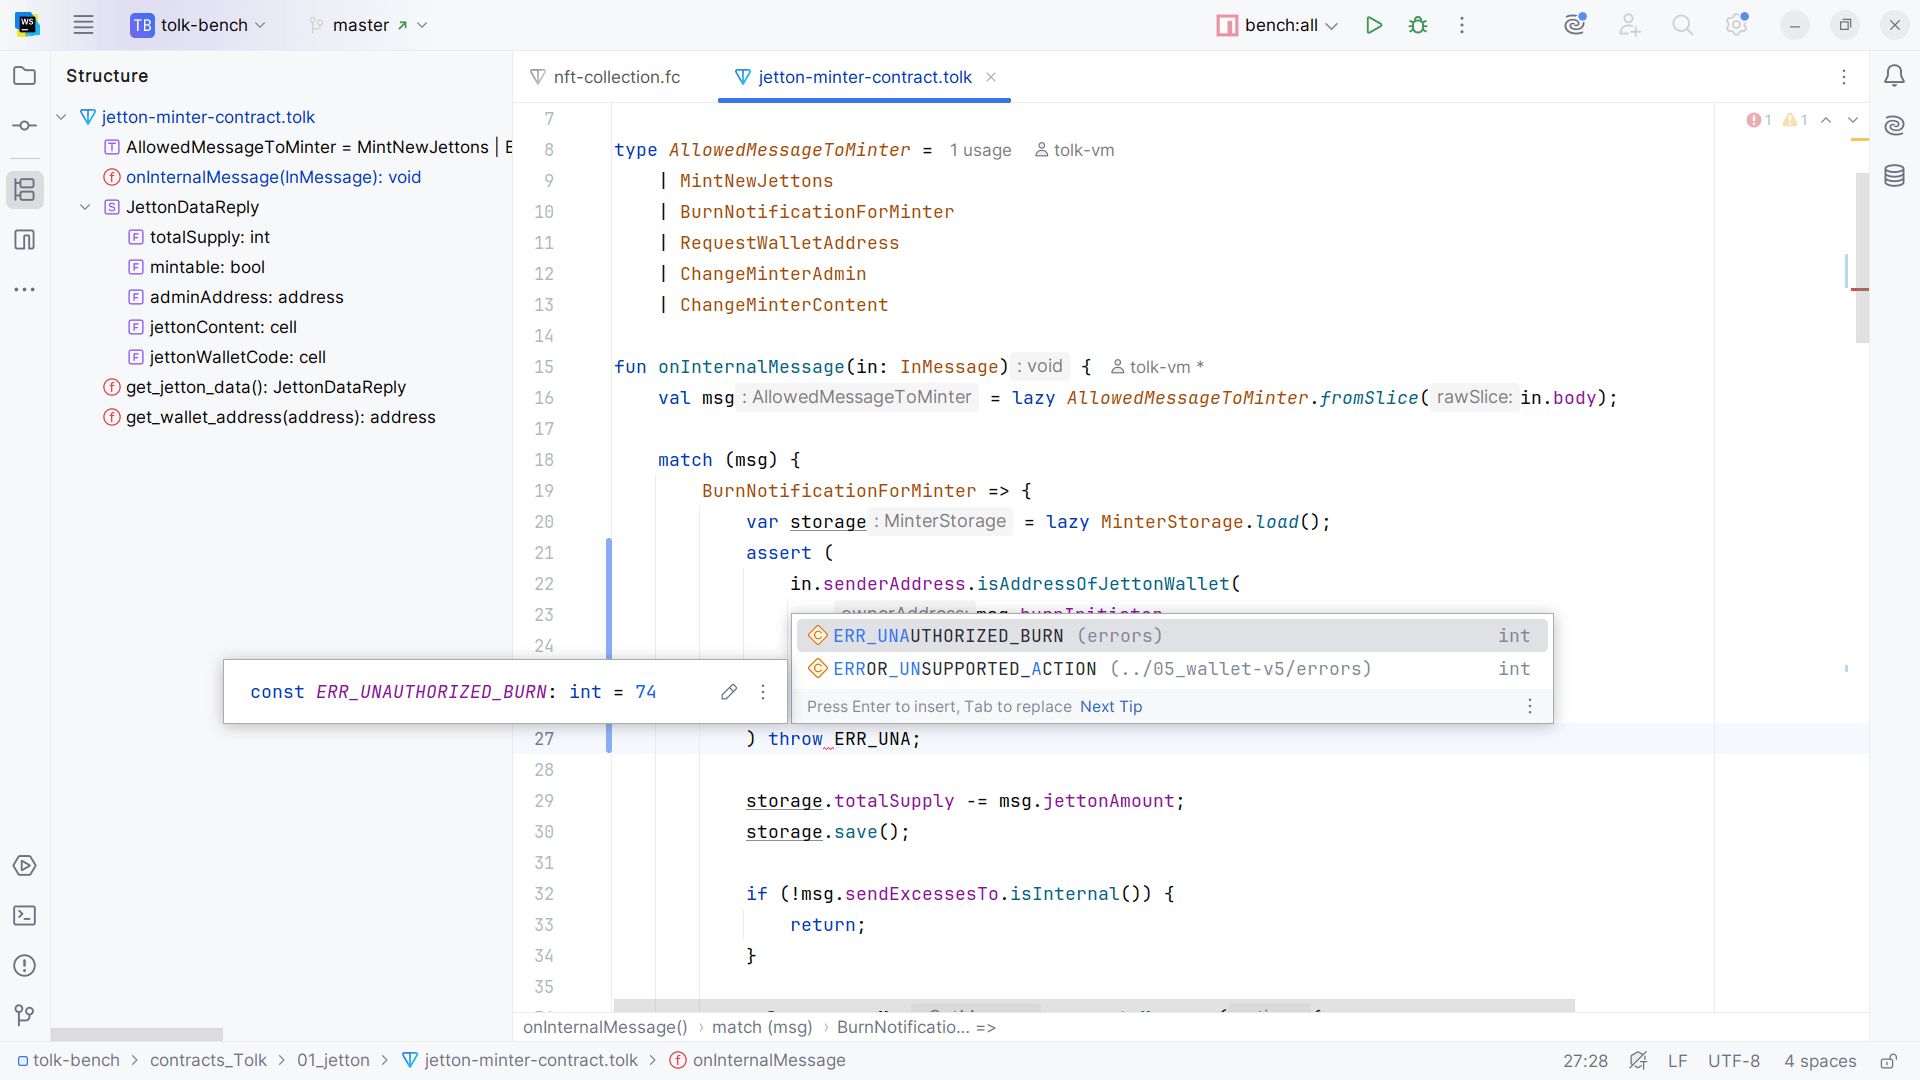This screenshot has height=1080, width=1920.
Task: Show more tool windows ellipsis
Action: point(25,290)
